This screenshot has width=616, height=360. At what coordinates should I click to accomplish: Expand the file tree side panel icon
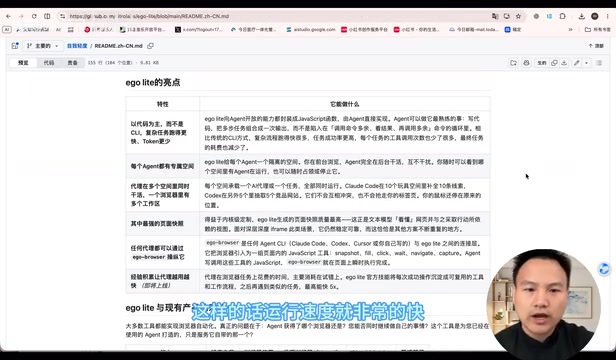tap(15, 46)
